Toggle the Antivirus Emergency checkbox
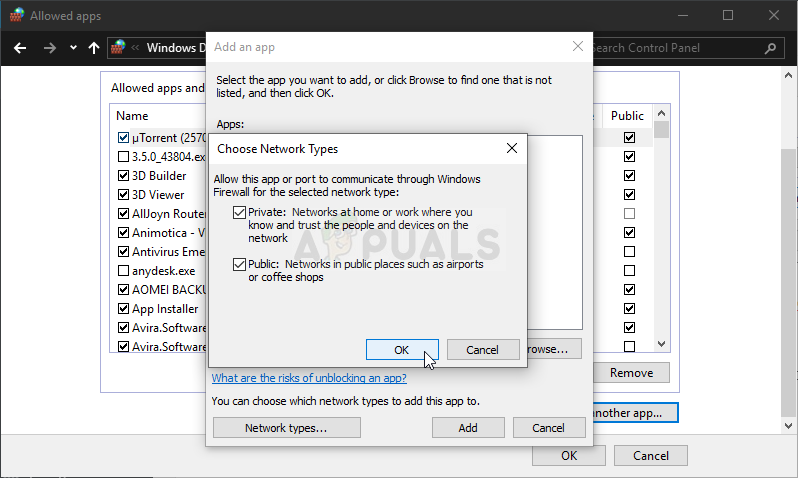 click(123, 251)
